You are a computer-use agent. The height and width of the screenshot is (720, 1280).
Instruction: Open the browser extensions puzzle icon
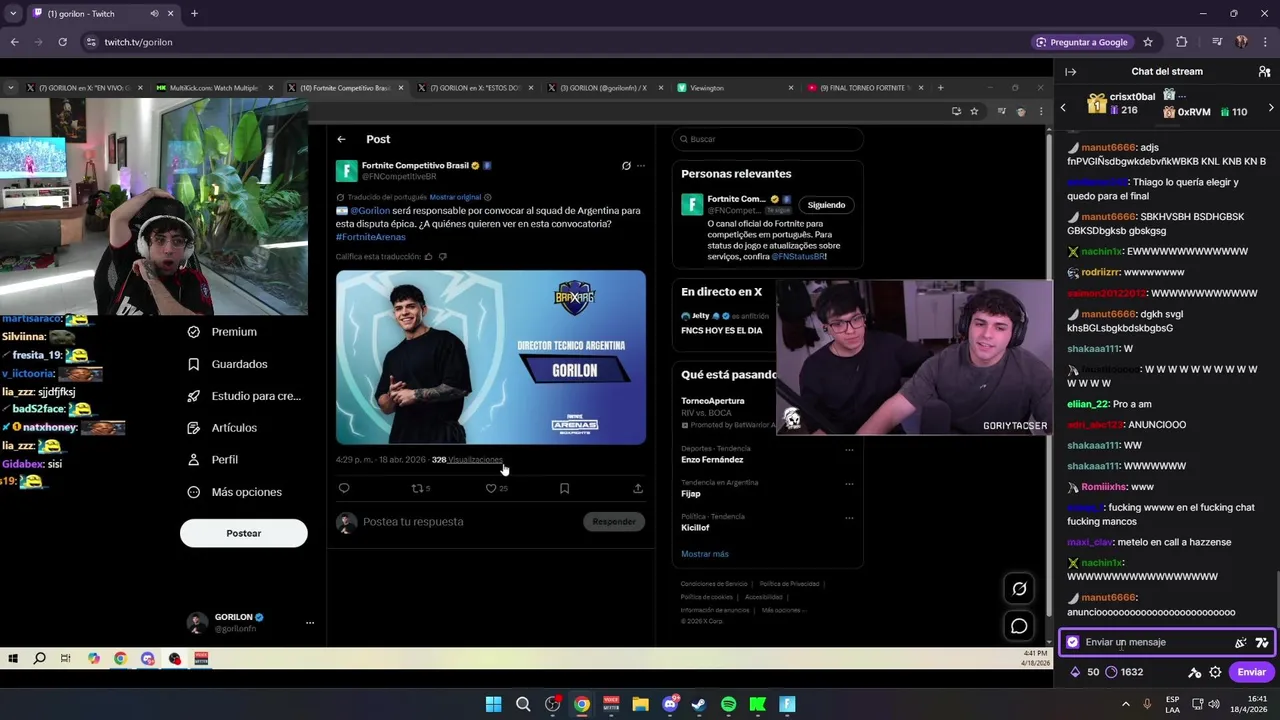coord(1182,42)
